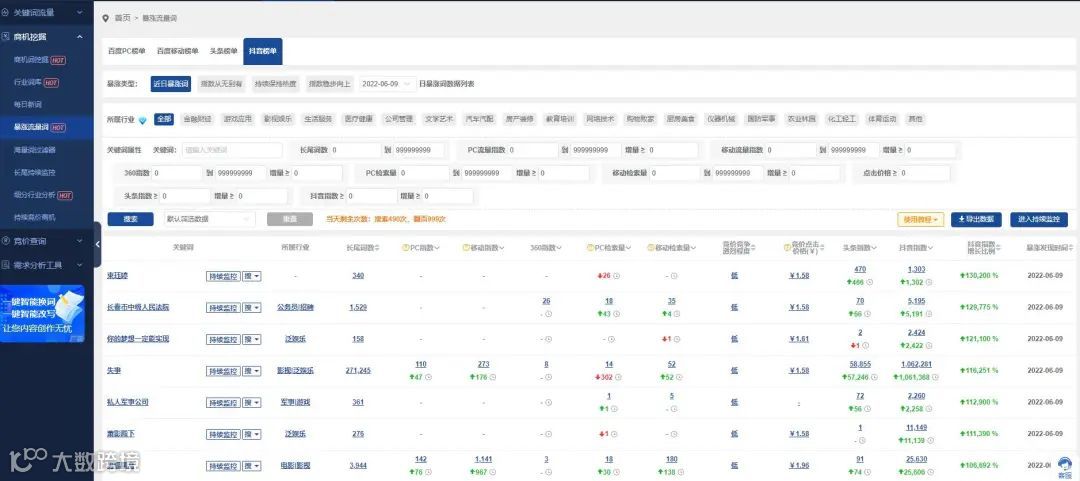
Task: Click 持续监控 button in 私人军事公司 row
Action: (223, 402)
